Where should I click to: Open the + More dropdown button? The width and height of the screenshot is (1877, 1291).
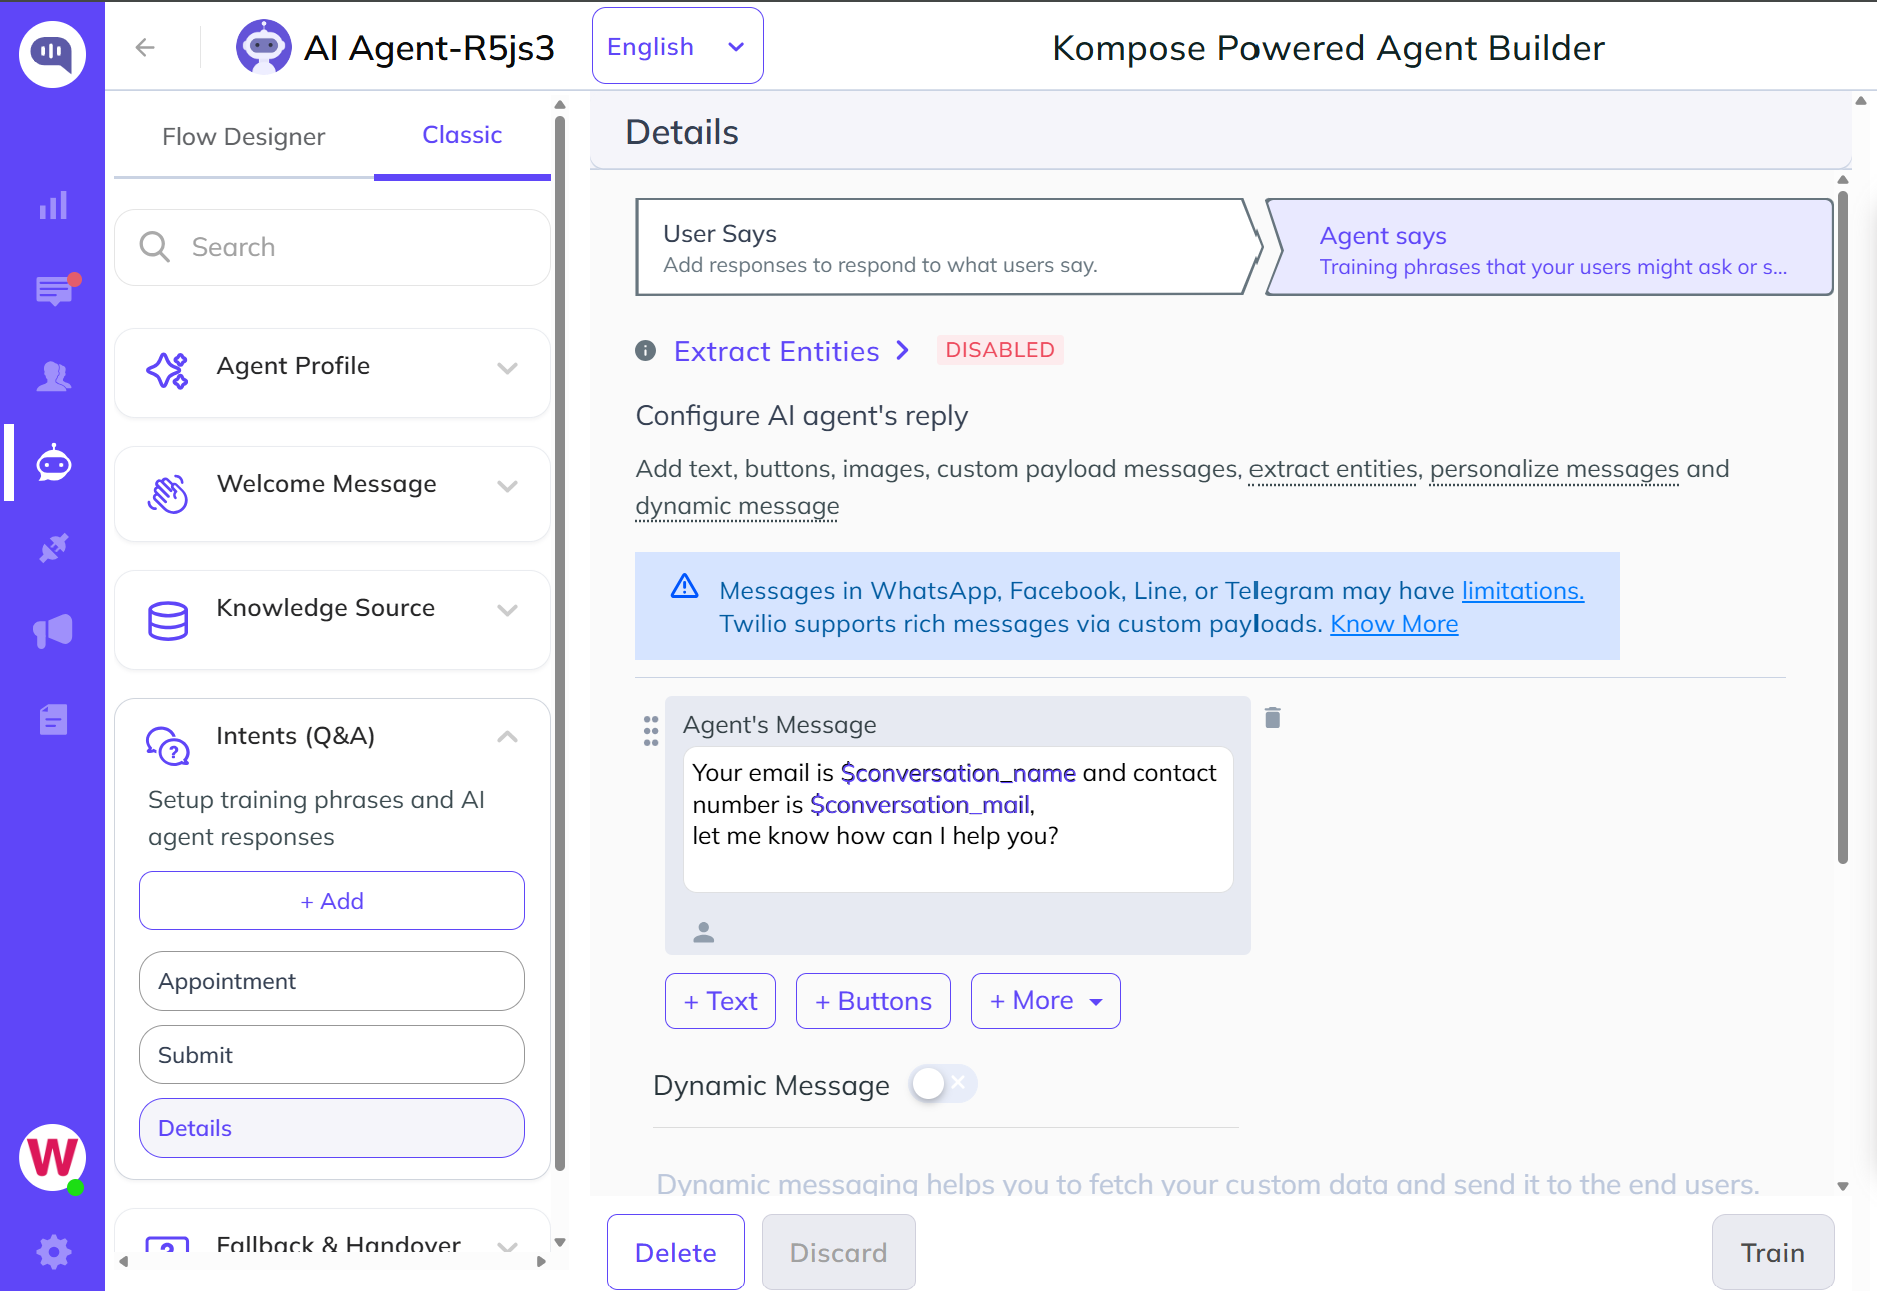pyautogui.click(x=1045, y=1001)
